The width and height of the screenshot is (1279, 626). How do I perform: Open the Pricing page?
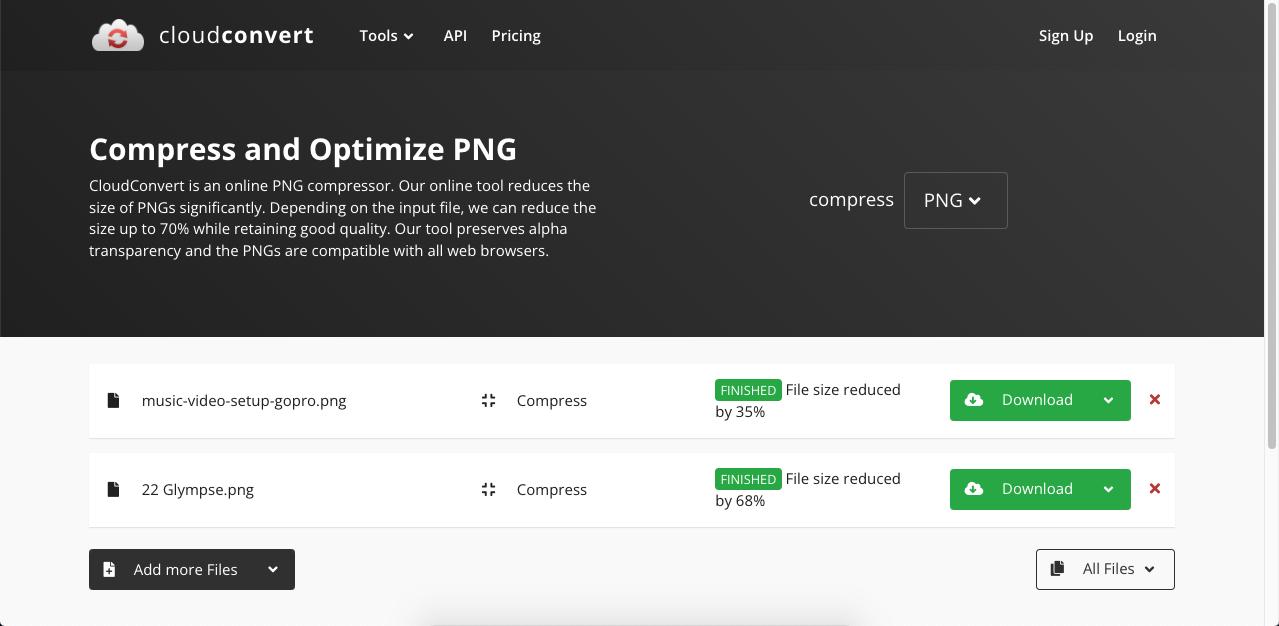[x=516, y=35]
